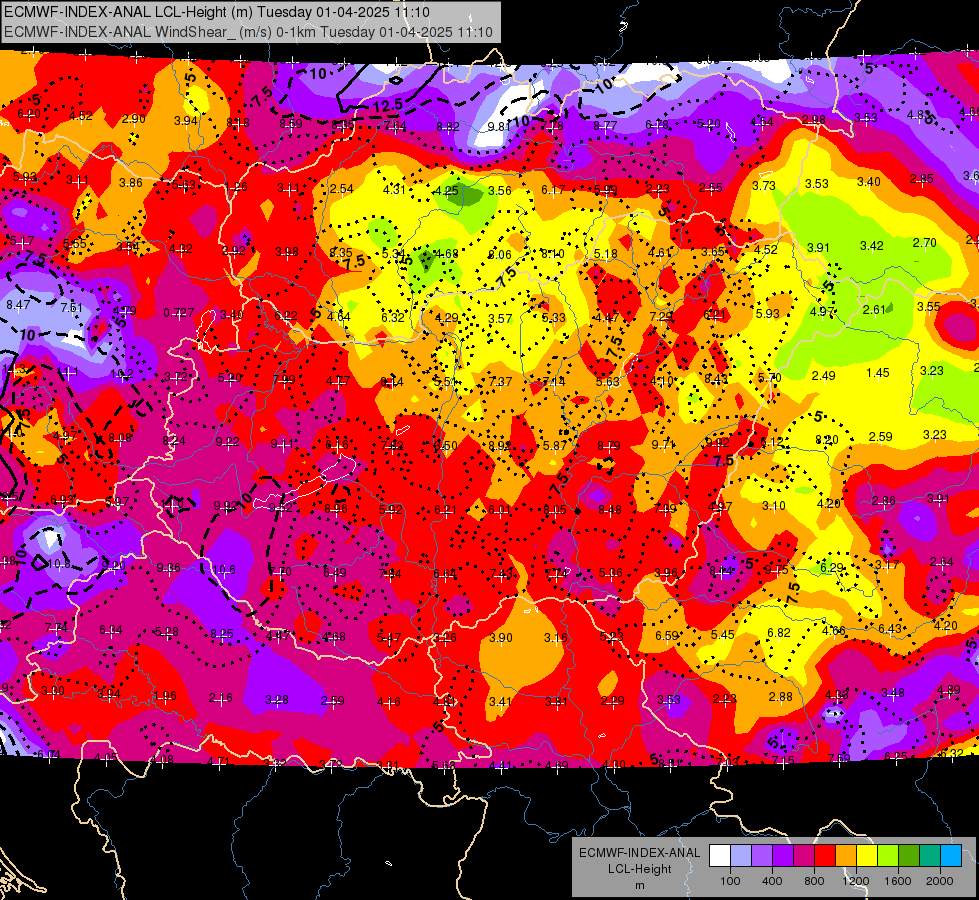Click the wind shear value '9.71'
This screenshot has height=900, width=979.
tap(663, 445)
